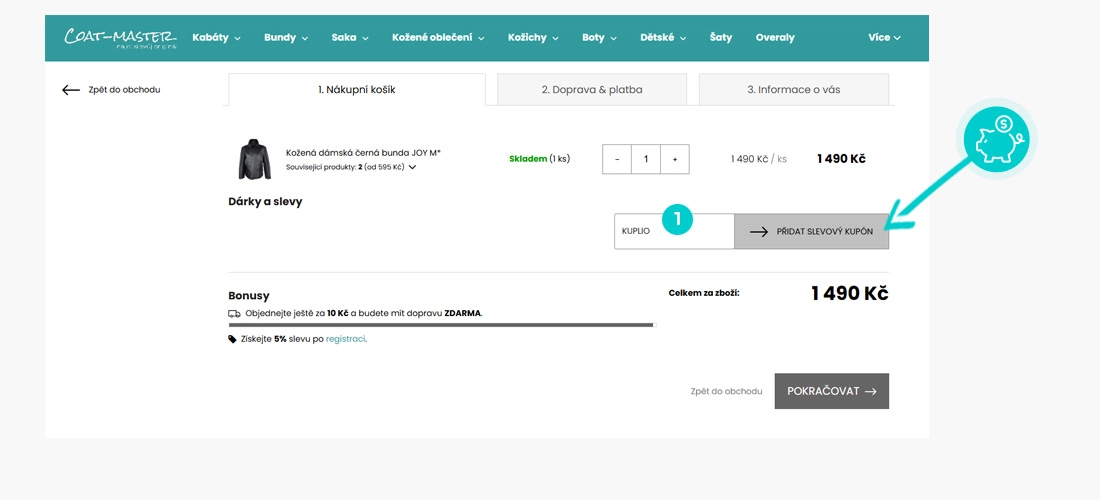Click the coupon code input field

(674, 231)
